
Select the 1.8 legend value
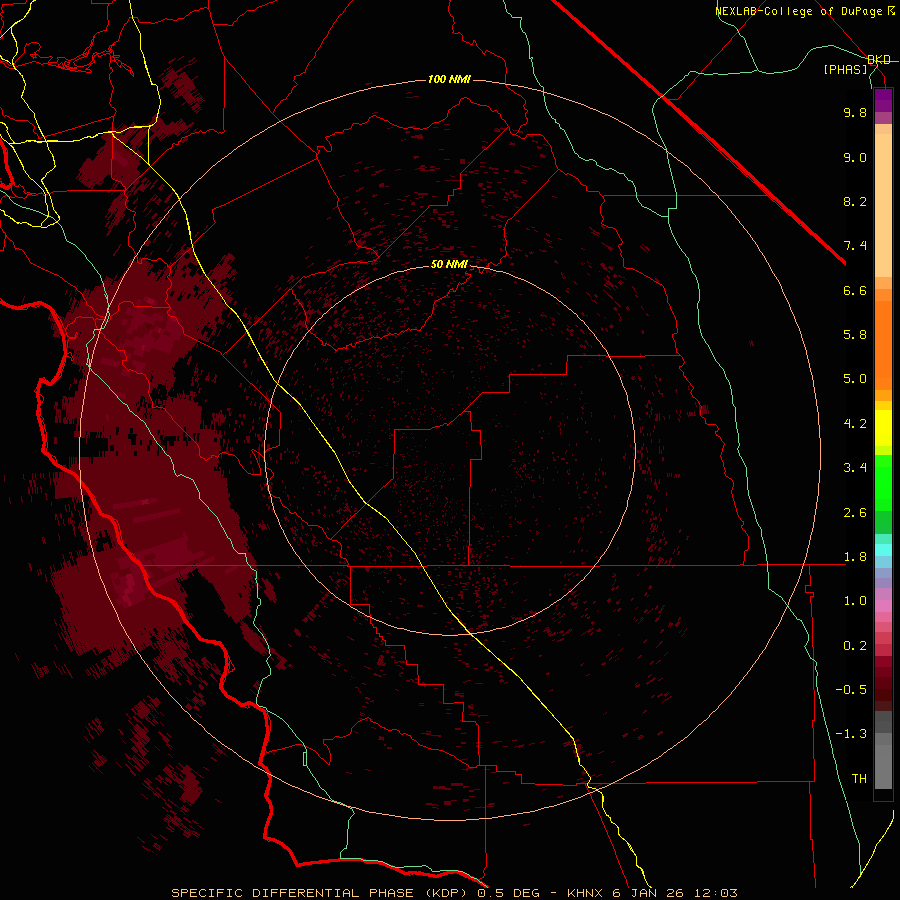855,557
